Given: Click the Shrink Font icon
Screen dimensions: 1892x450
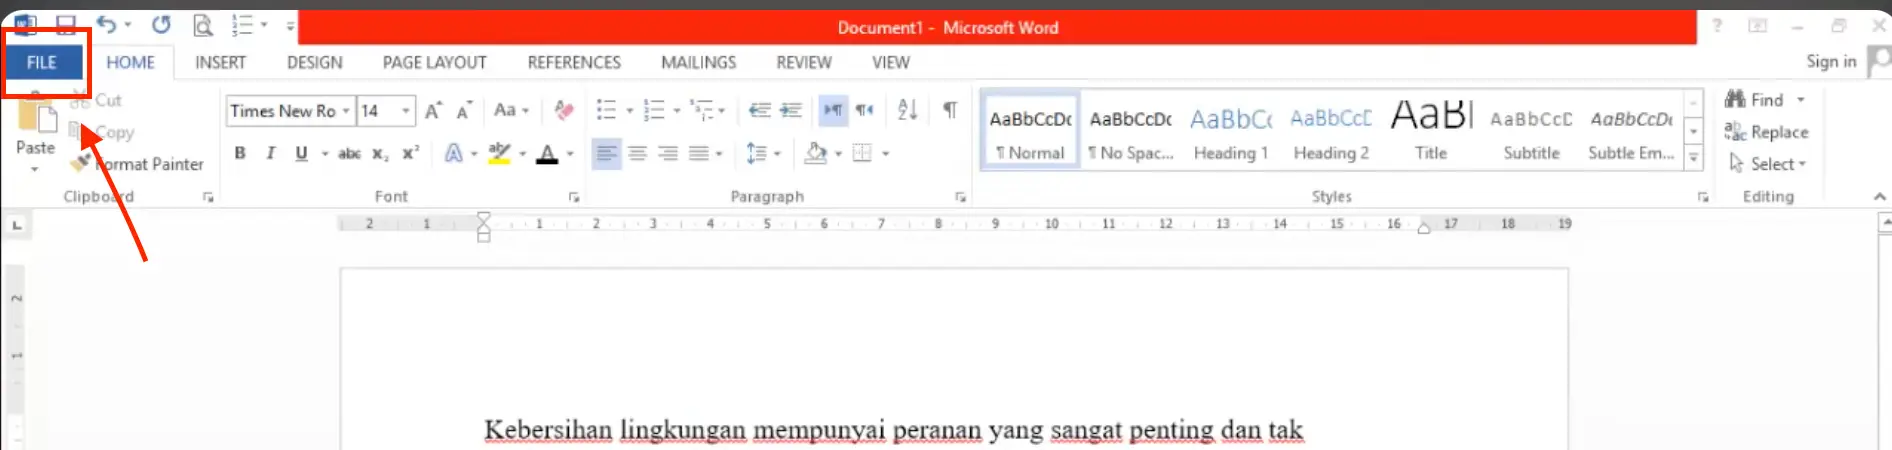Looking at the screenshot, I should (463, 111).
